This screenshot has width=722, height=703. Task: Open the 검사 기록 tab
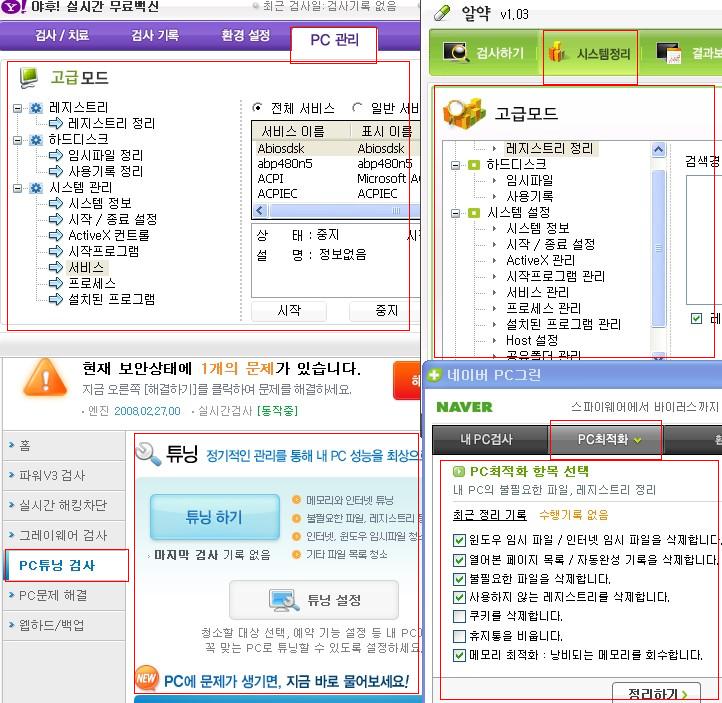[155, 35]
